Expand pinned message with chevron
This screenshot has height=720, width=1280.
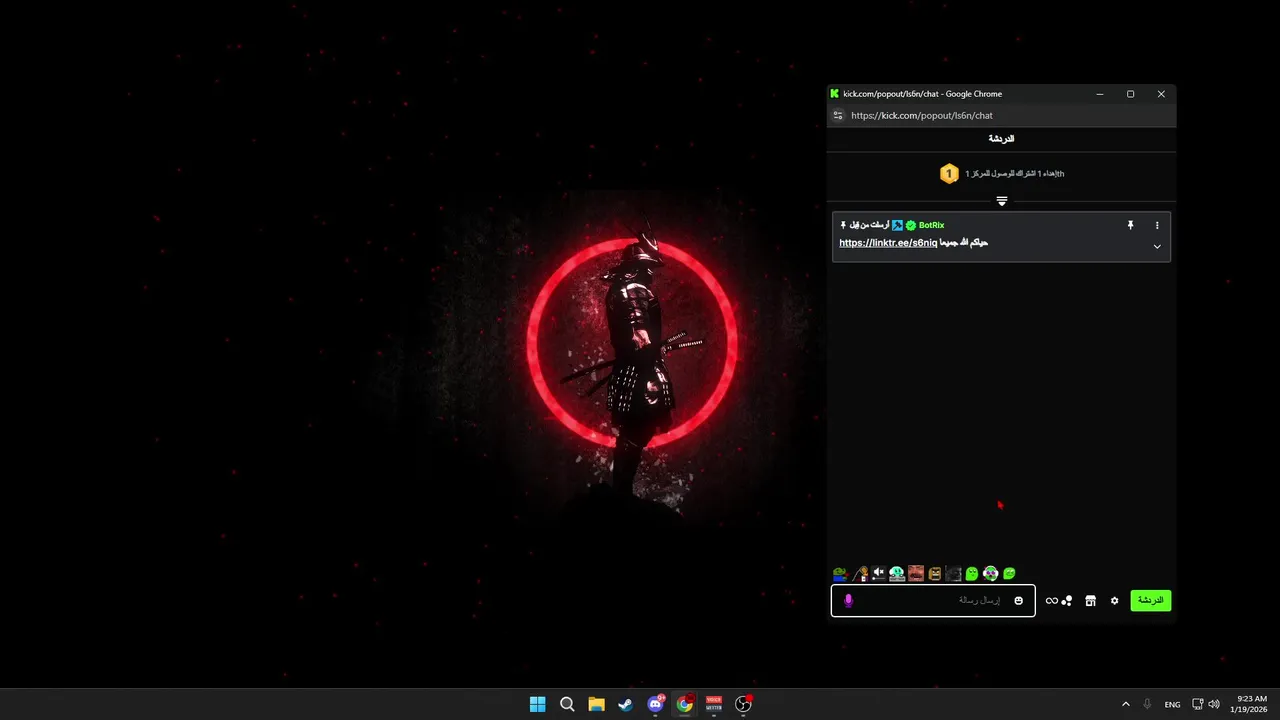coord(1157,247)
